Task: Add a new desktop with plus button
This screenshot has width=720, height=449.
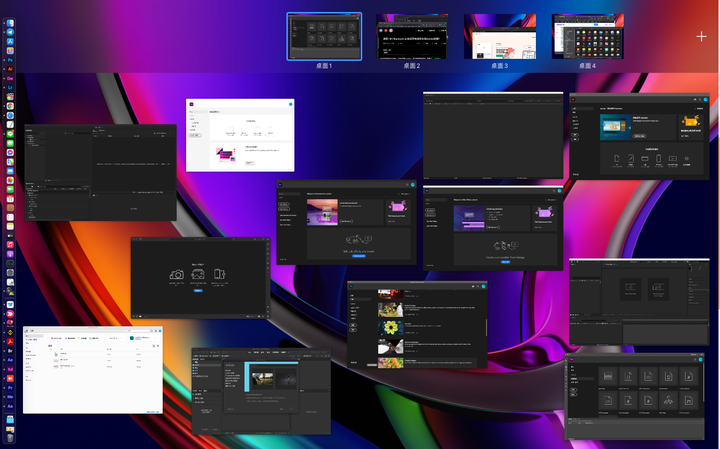Action: pos(701,37)
